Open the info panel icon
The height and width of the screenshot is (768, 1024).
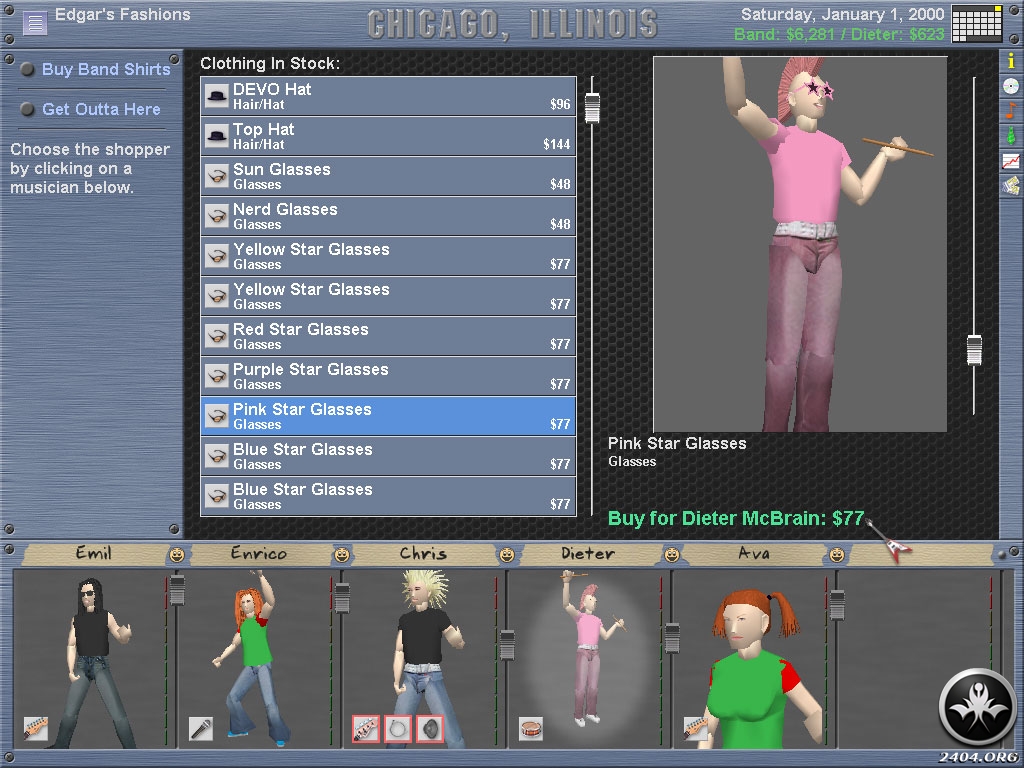(1011, 61)
